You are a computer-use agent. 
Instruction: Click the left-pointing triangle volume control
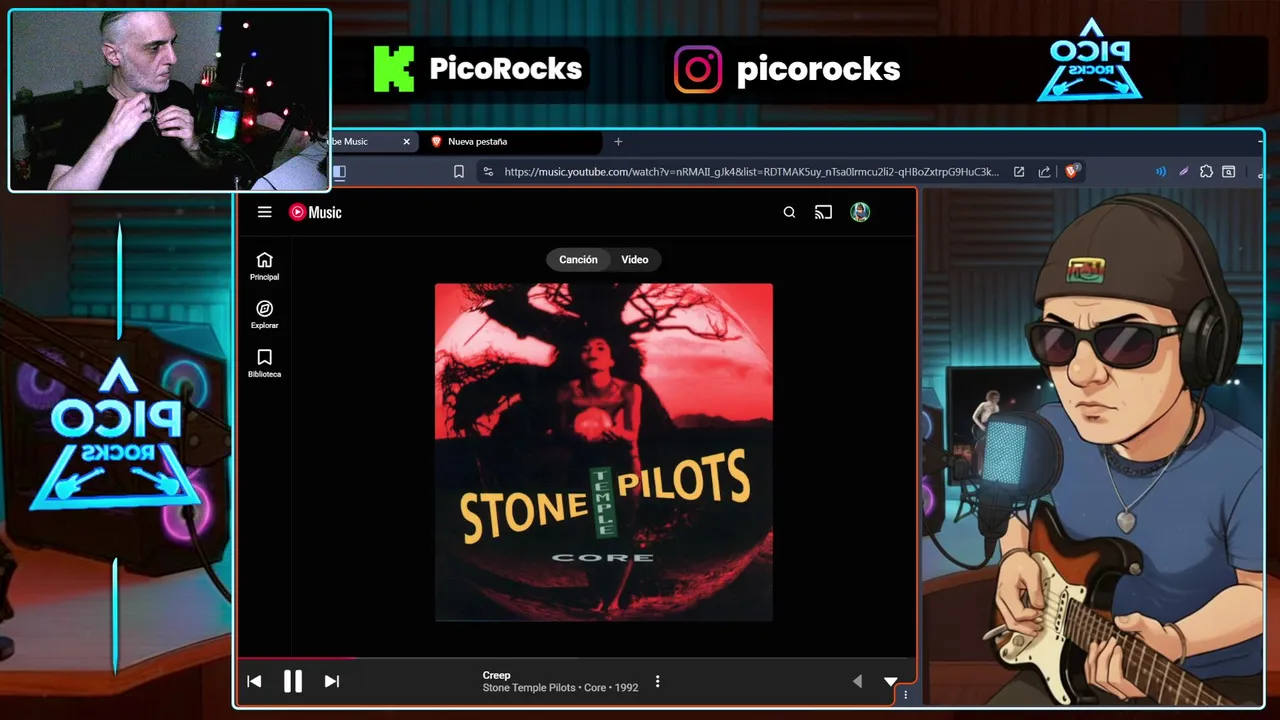[857, 681]
